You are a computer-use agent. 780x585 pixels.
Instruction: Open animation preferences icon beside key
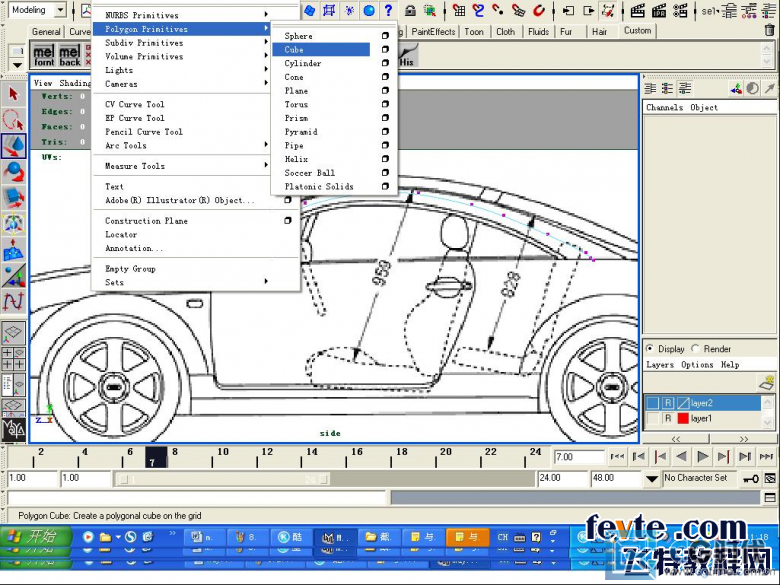(x=770, y=479)
